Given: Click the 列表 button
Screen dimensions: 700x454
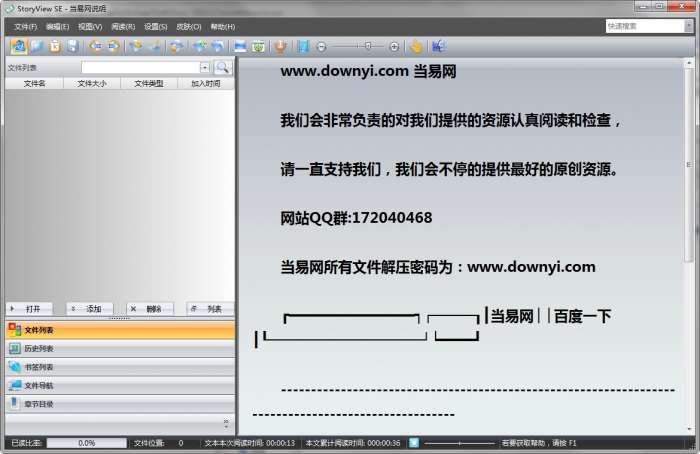Looking at the screenshot, I should [210, 308].
